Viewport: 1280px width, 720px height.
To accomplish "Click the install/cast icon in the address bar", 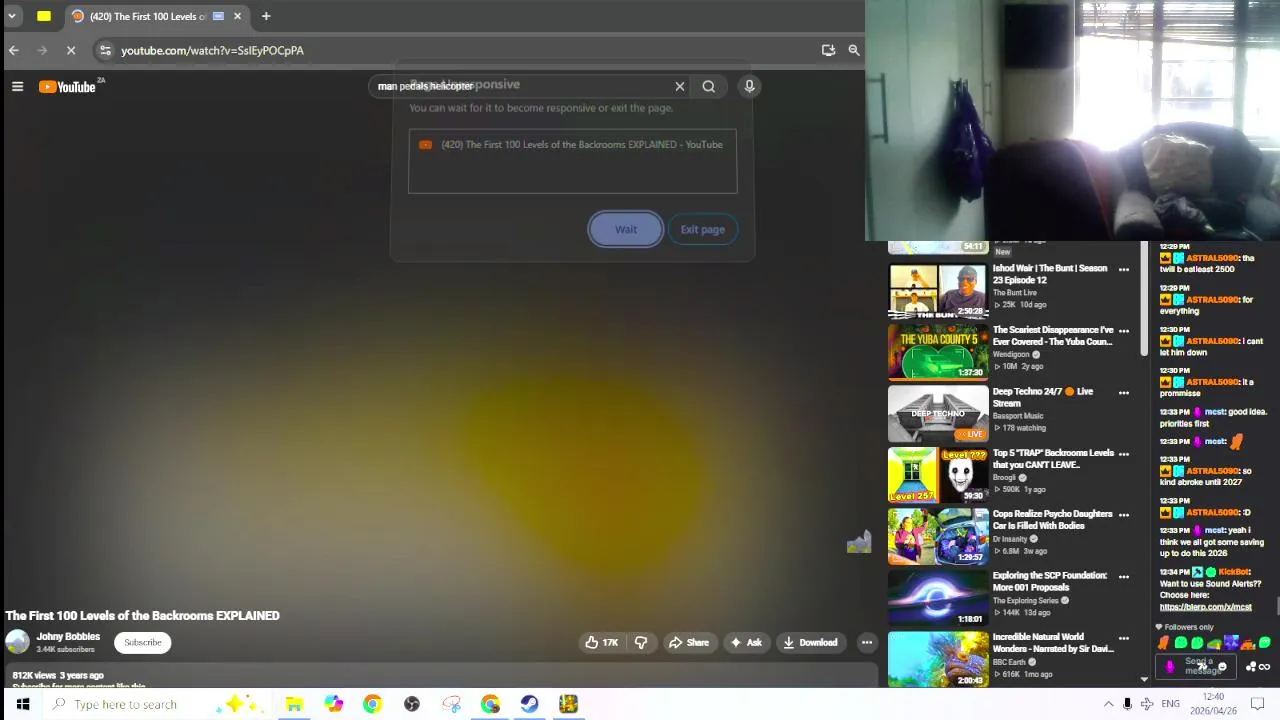I will coord(828,50).
